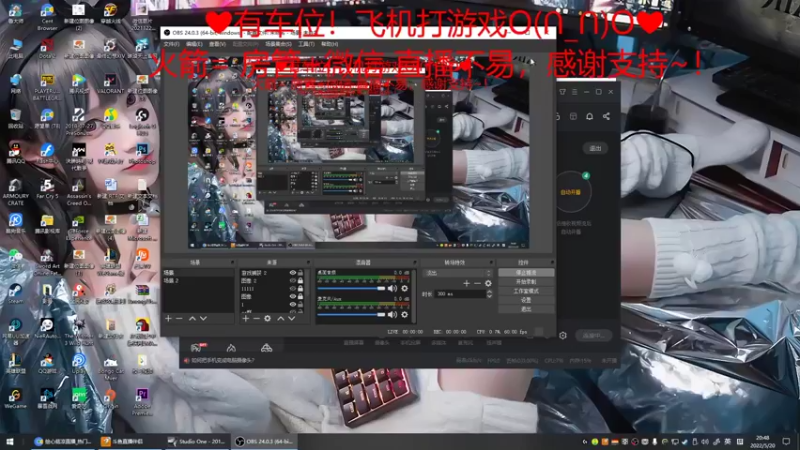The width and height of the screenshot is (800, 450).
Task: Open the File menu in OBS
Action: [171, 44]
